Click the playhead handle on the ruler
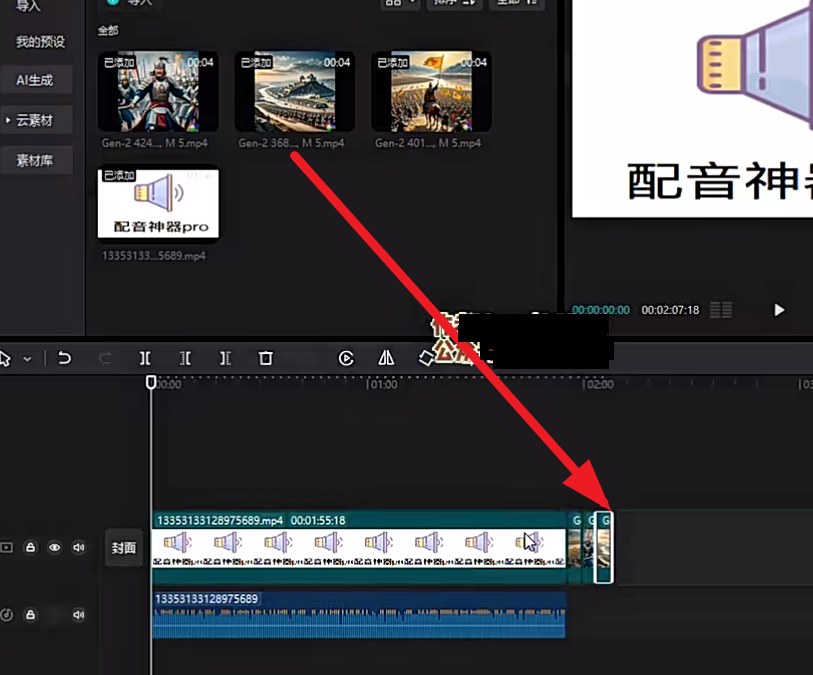This screenshot has height=675, width=813. tap(151, 383)
